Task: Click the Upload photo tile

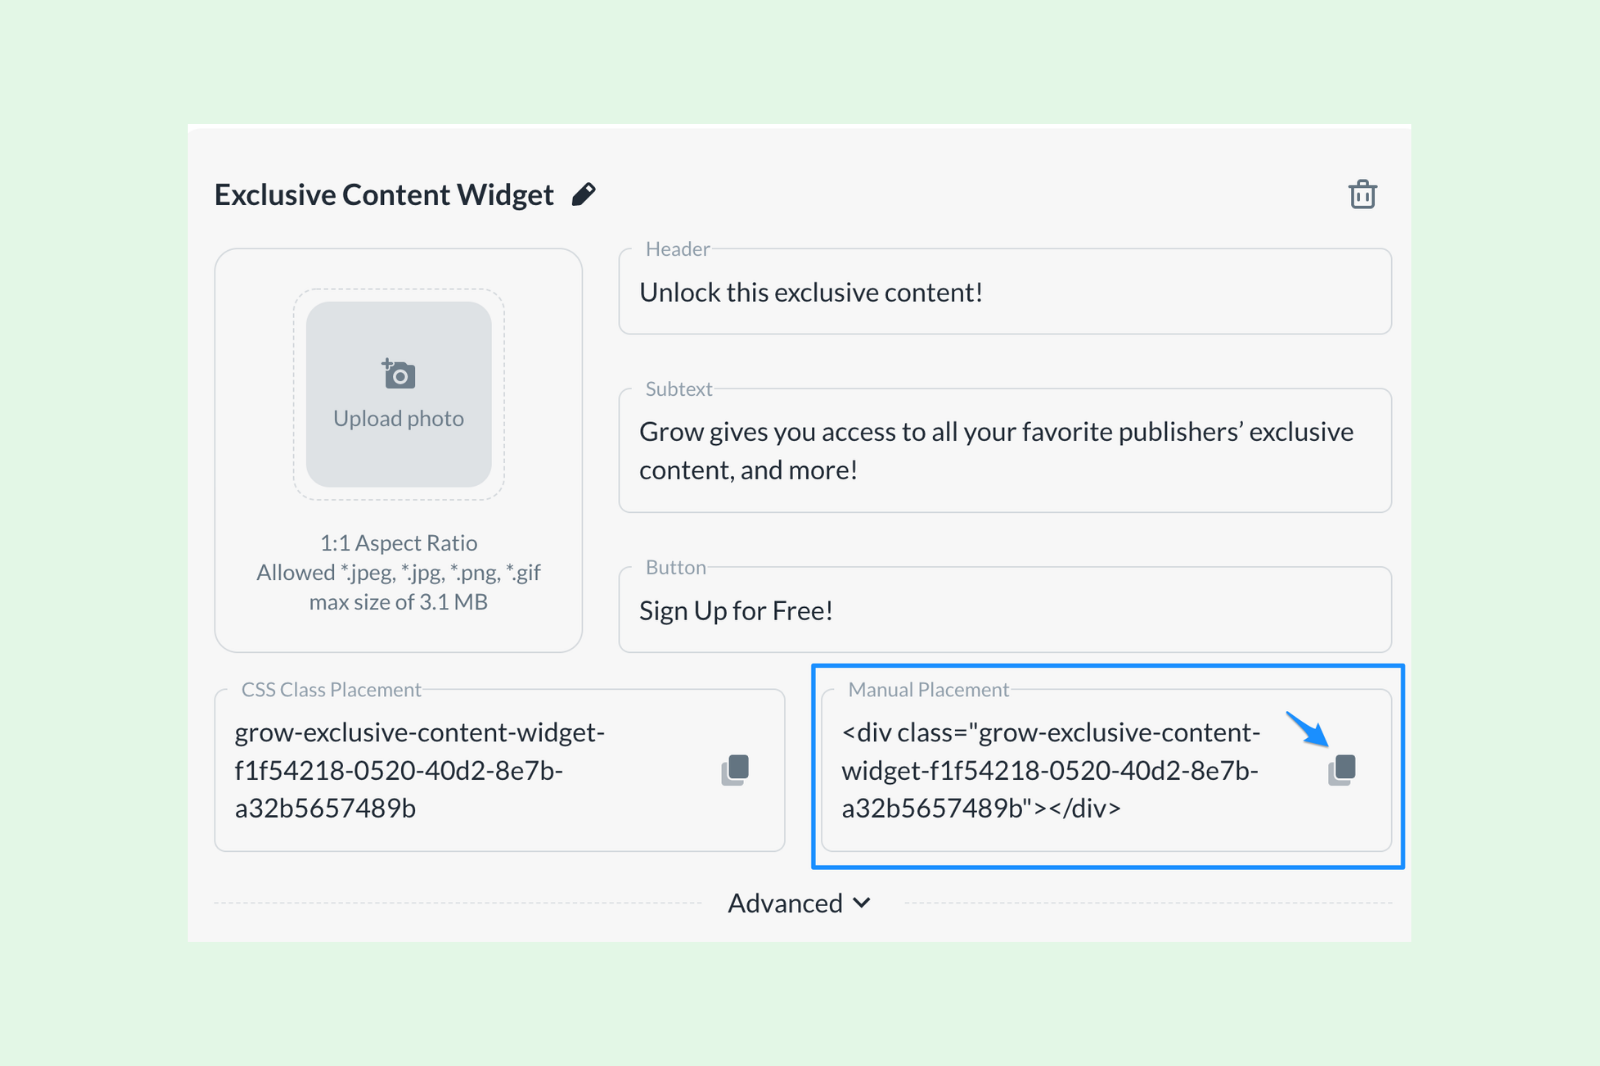Action: [398, 394]
